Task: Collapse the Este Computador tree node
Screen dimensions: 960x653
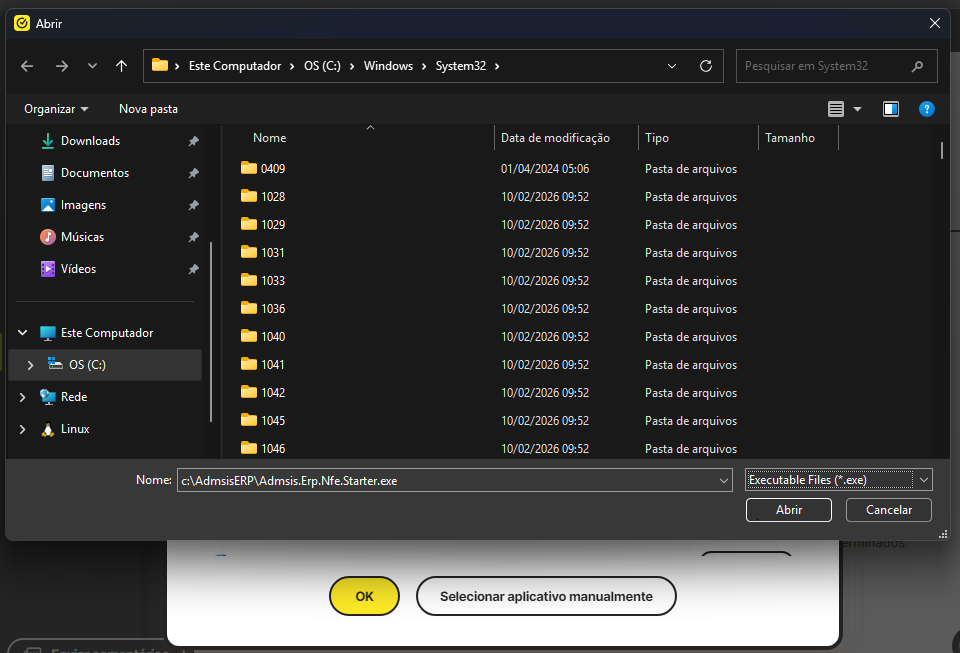Action: pyautogui.click(x=23, y=333)
